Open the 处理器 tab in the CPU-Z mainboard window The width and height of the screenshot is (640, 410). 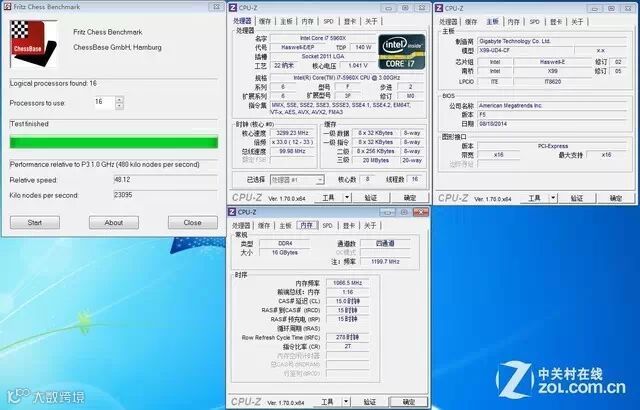point(448,22)
